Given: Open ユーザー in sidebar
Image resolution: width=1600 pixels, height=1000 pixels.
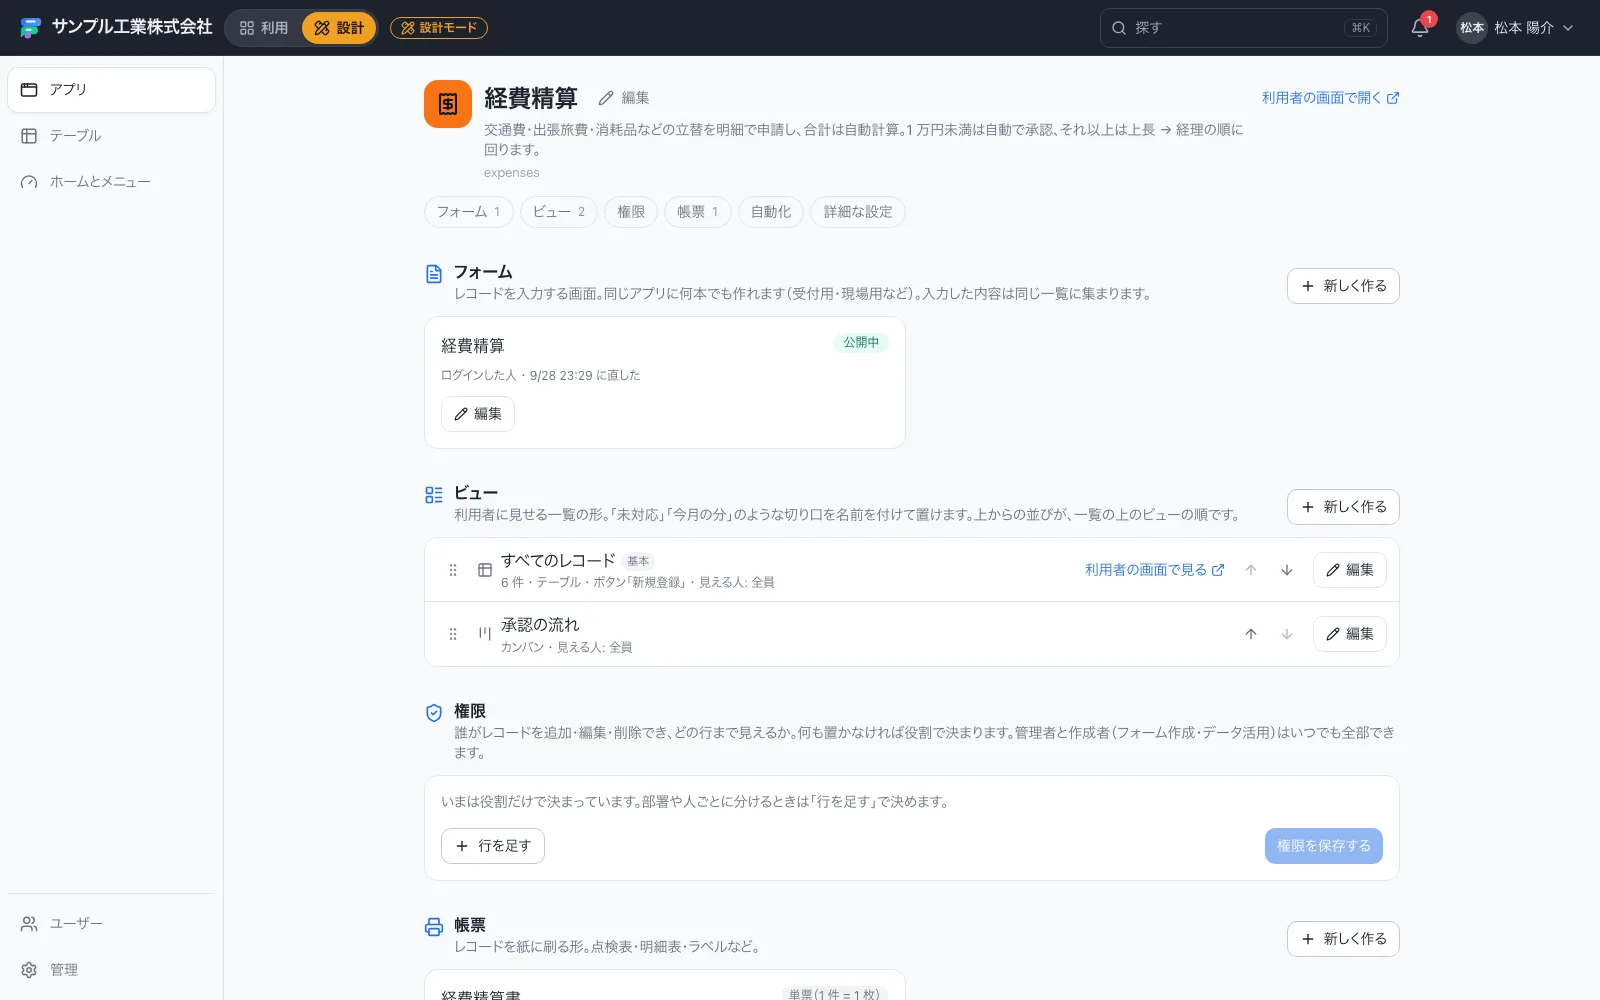Looking at the screenshot, I should pyautogui.click(x=111, y=924).
